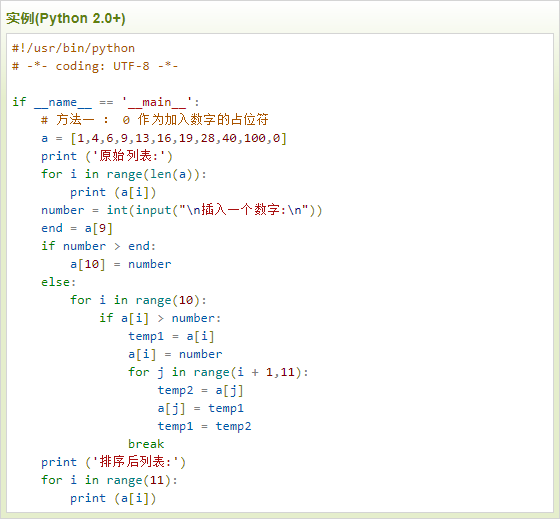Click the if number > end line
Screen dimensions: 560x519
tap(99, 246)
